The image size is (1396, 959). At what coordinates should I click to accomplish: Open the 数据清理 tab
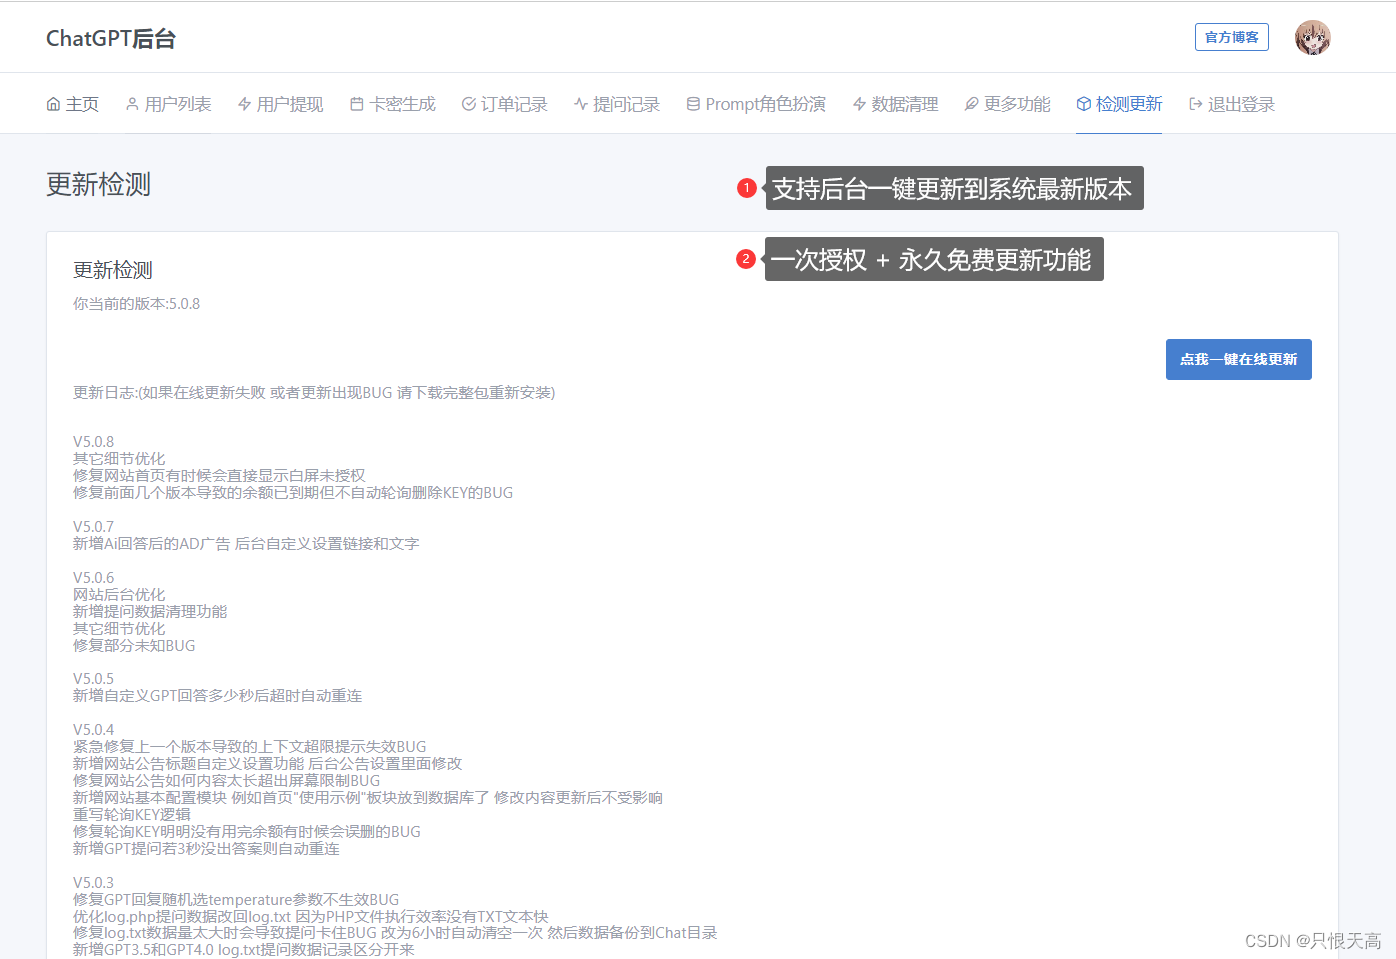coord(896,104)
